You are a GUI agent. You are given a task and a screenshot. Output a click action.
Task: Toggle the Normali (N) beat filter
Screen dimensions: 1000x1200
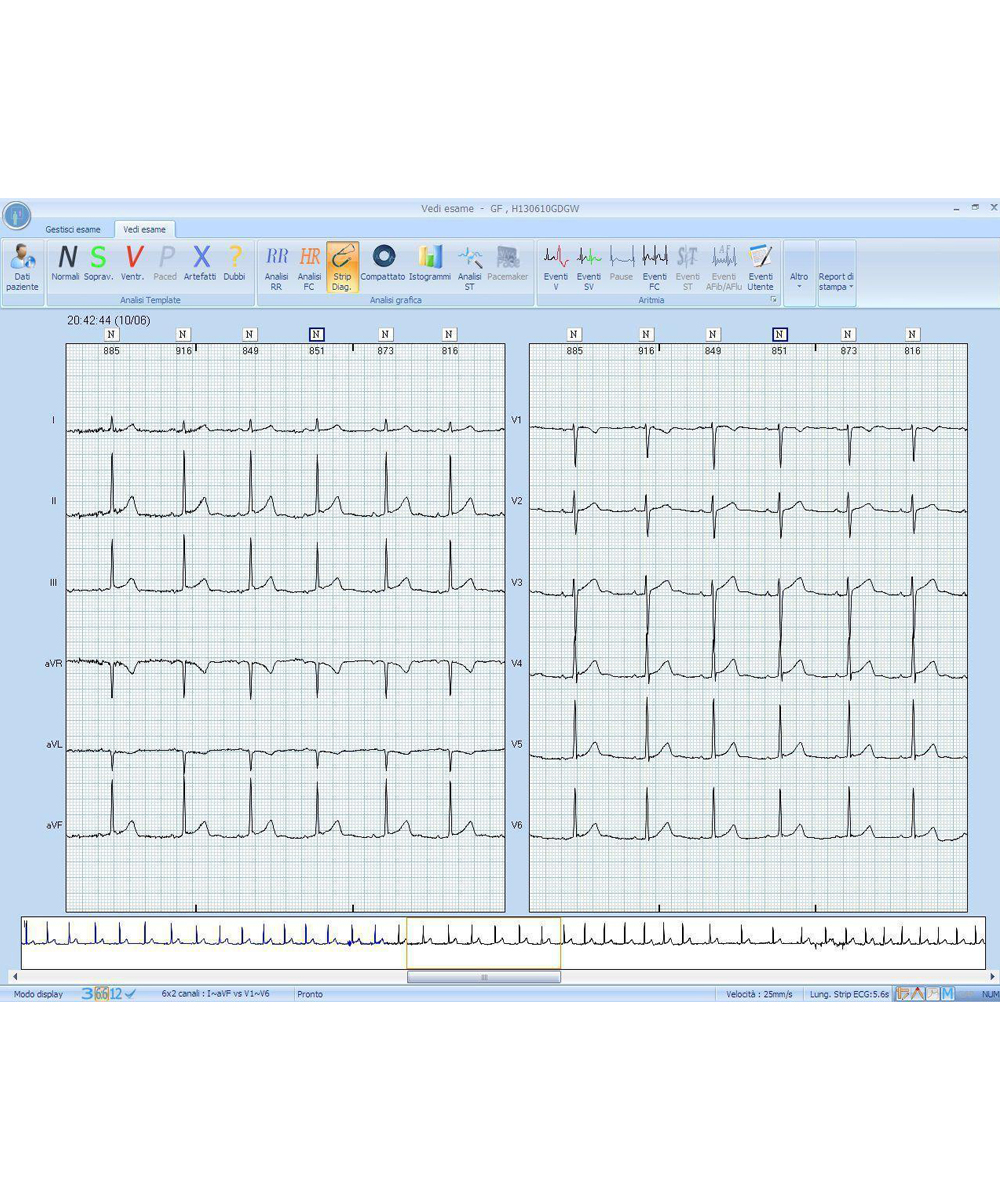[x=65, y=262]
